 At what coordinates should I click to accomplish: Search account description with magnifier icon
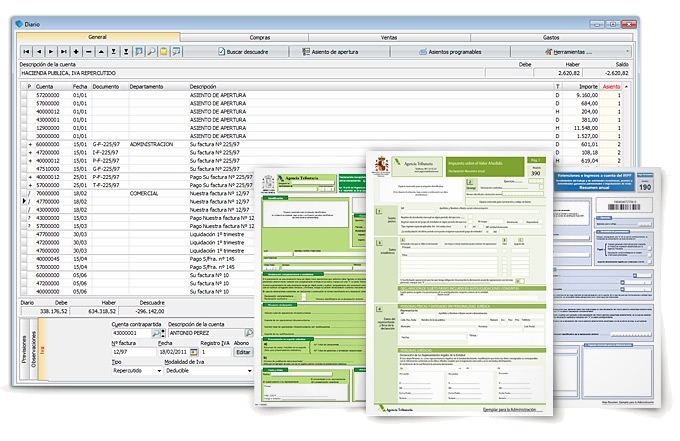pos(249,334)
